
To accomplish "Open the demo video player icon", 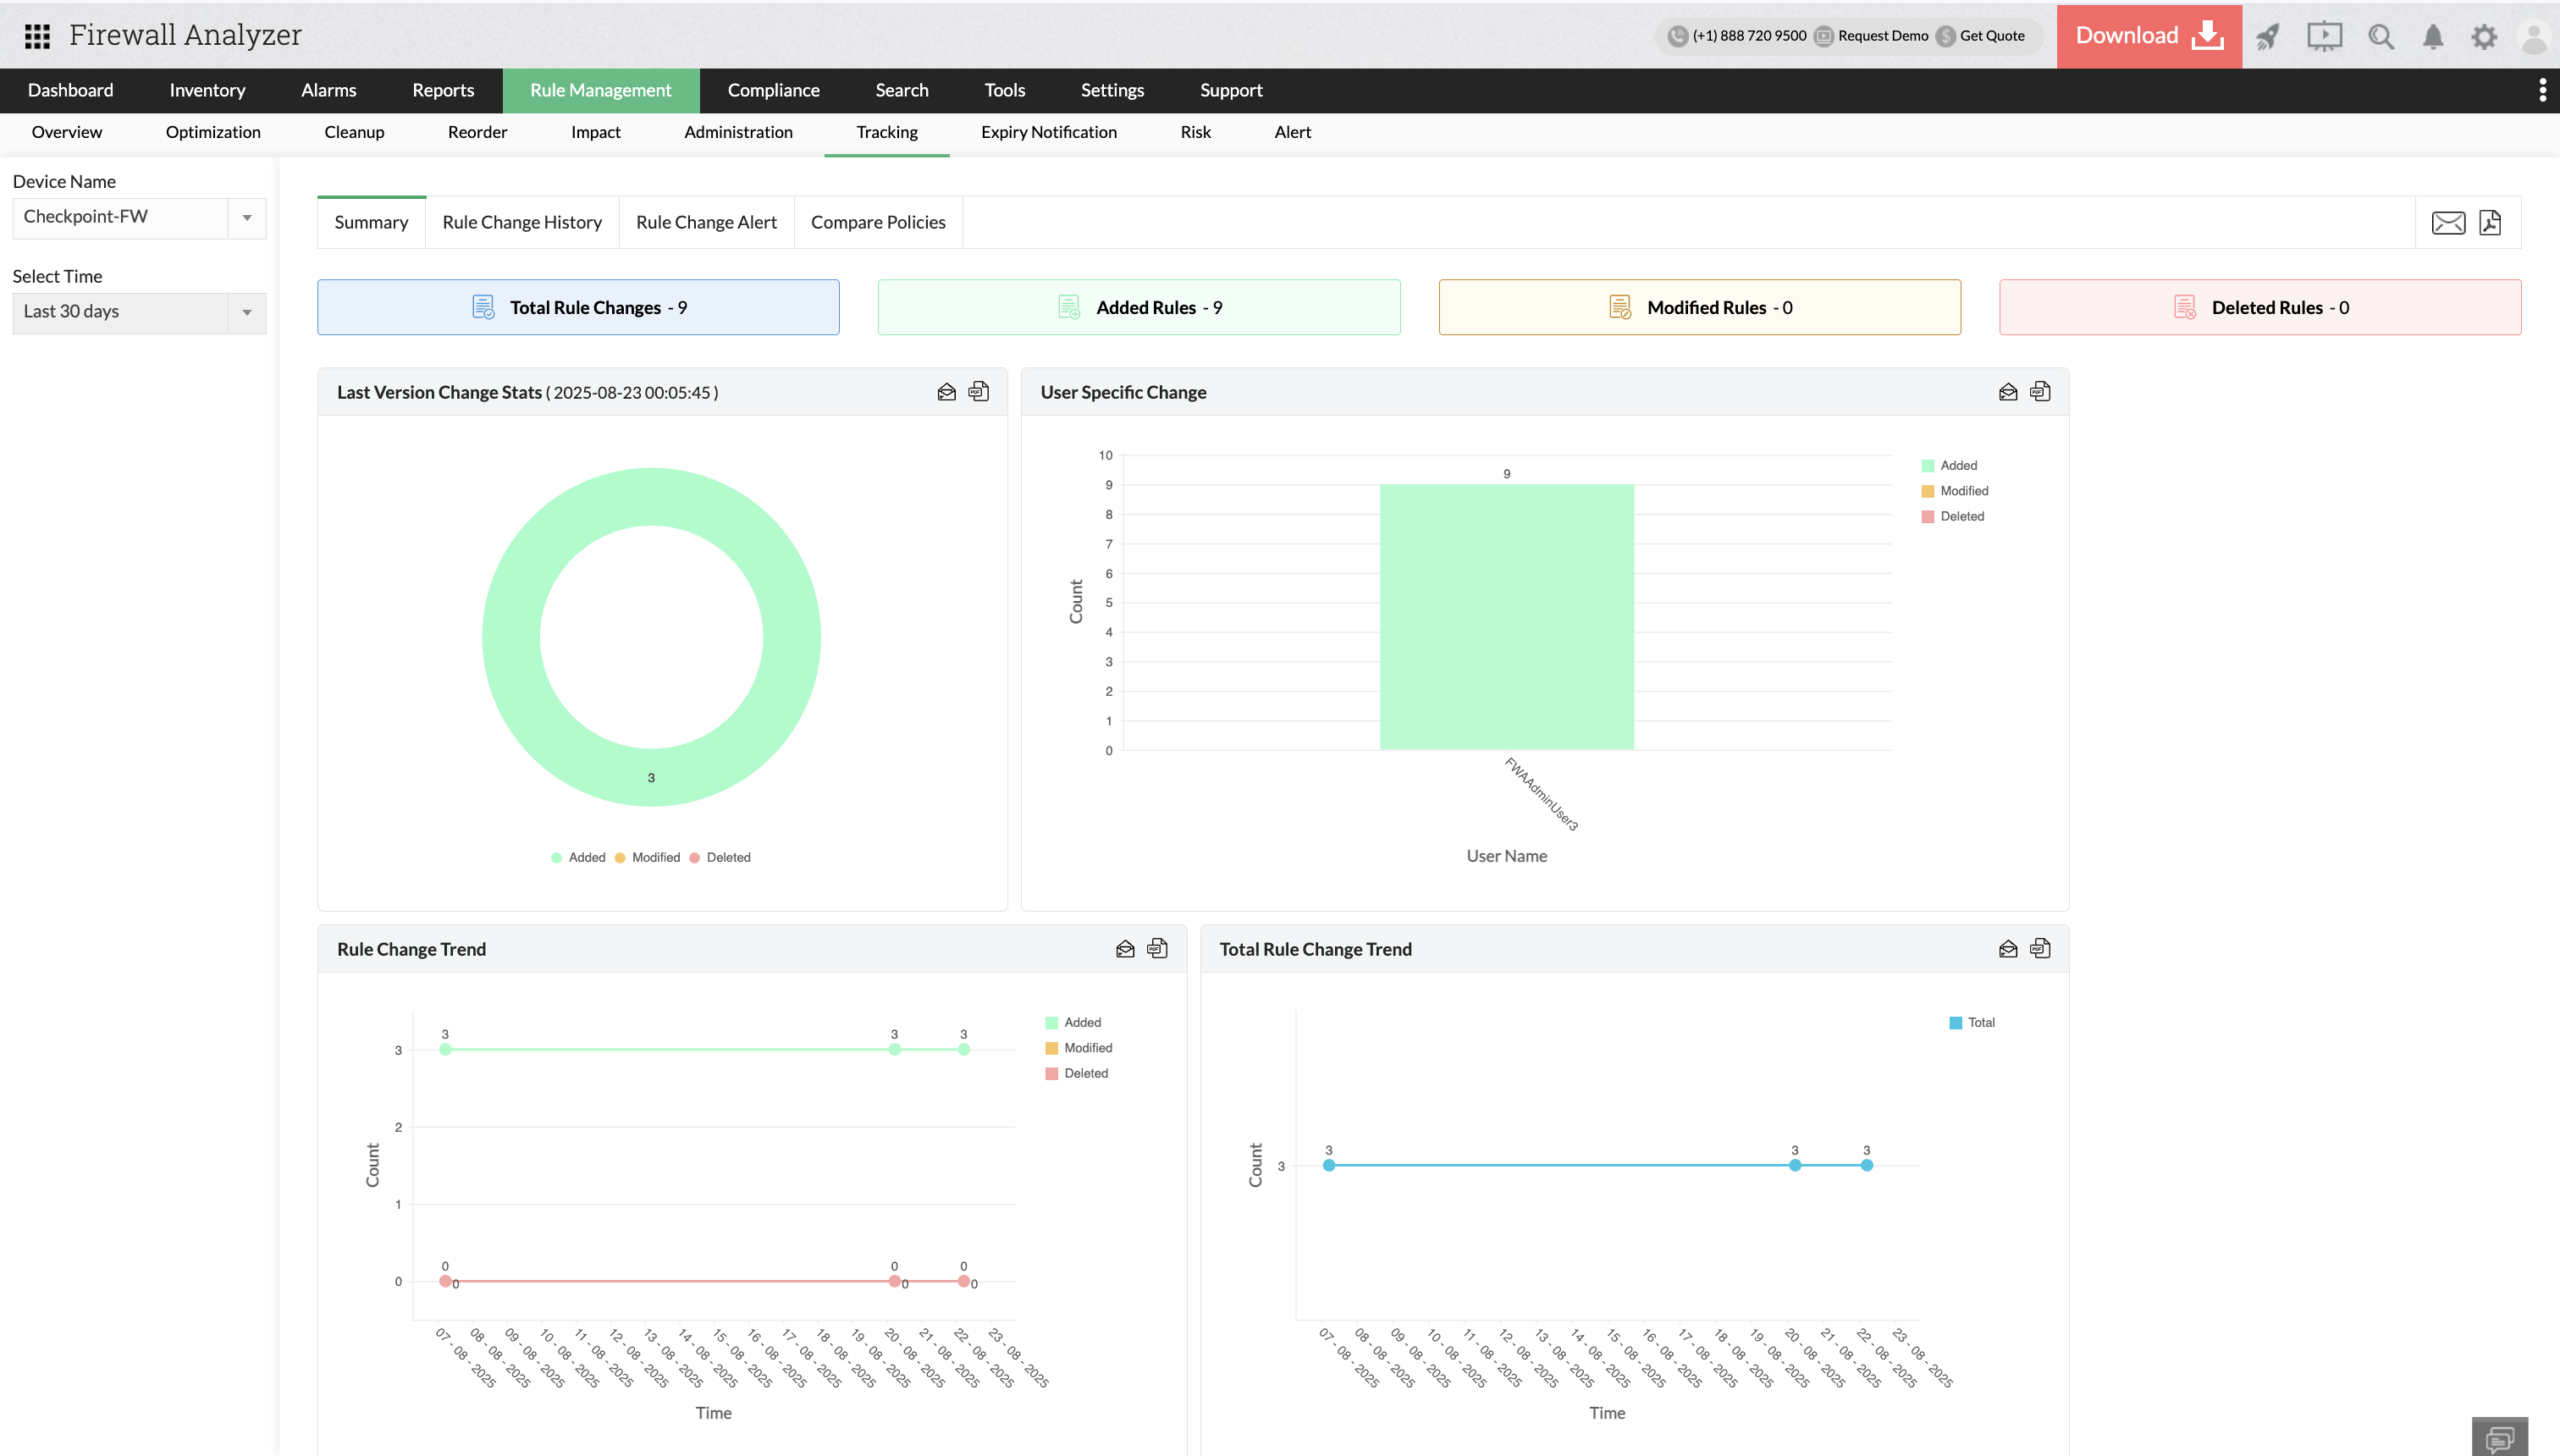I will (2325, 36).
